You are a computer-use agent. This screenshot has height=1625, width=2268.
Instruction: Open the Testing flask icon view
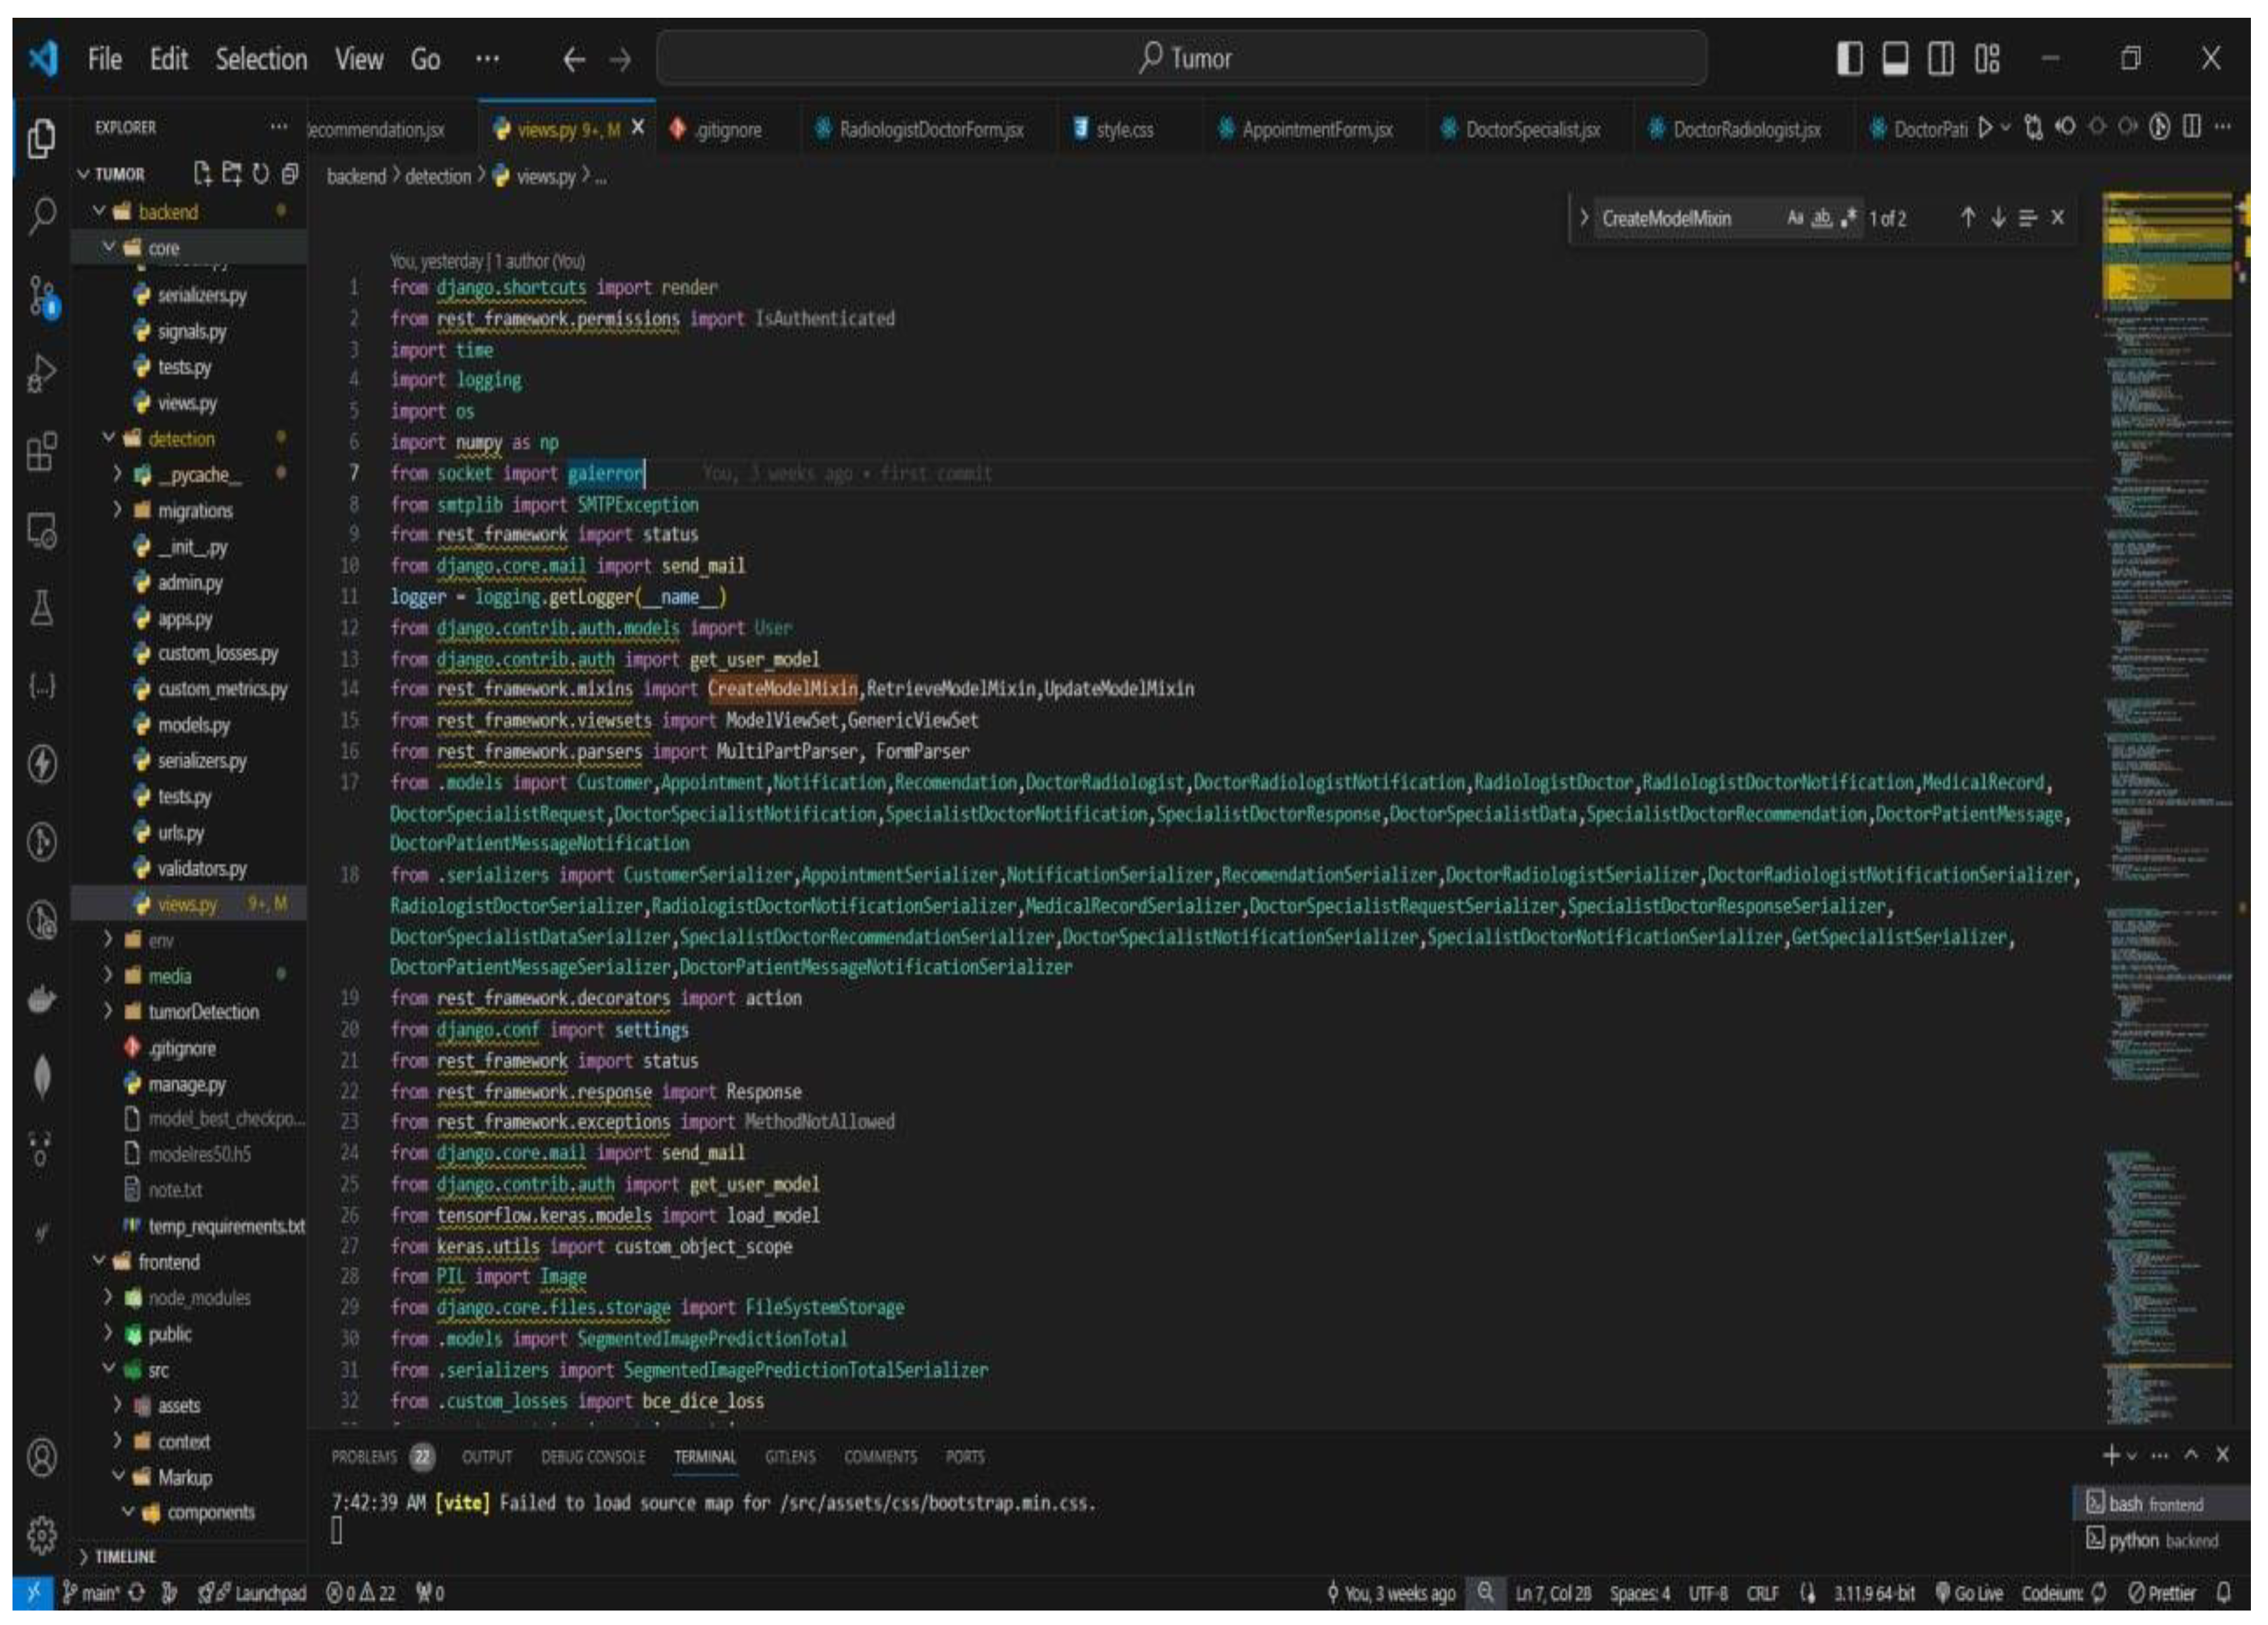pos(42,607)
